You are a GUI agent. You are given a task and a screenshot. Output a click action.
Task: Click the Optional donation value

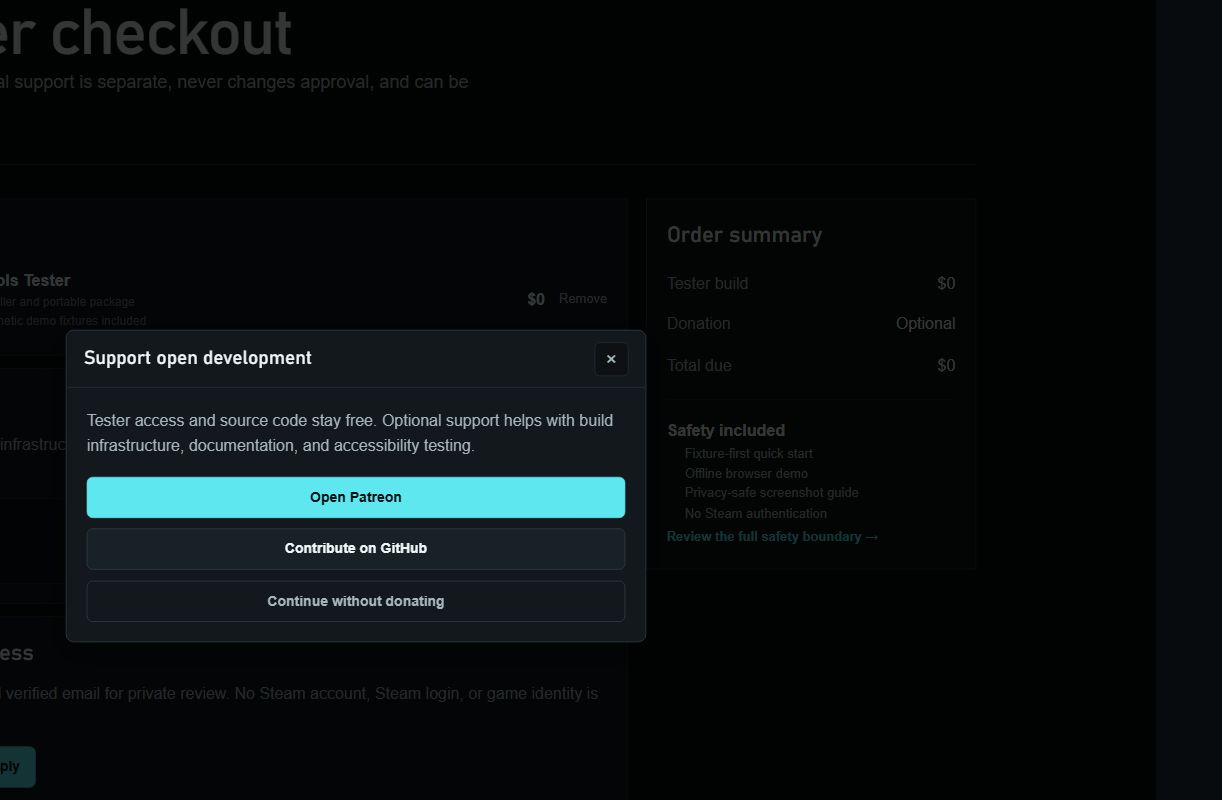925,324
